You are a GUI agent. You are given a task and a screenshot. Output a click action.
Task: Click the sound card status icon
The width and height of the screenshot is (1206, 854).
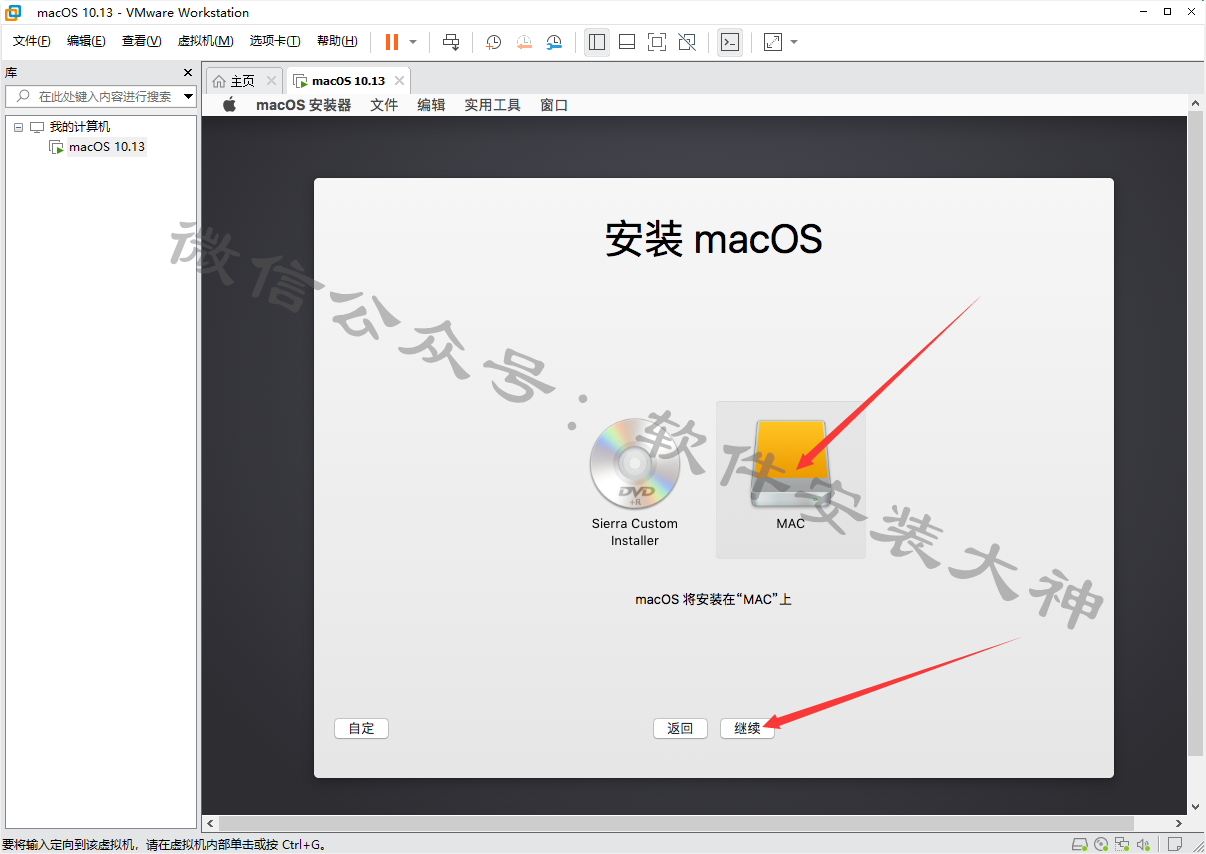[1144, 845]
